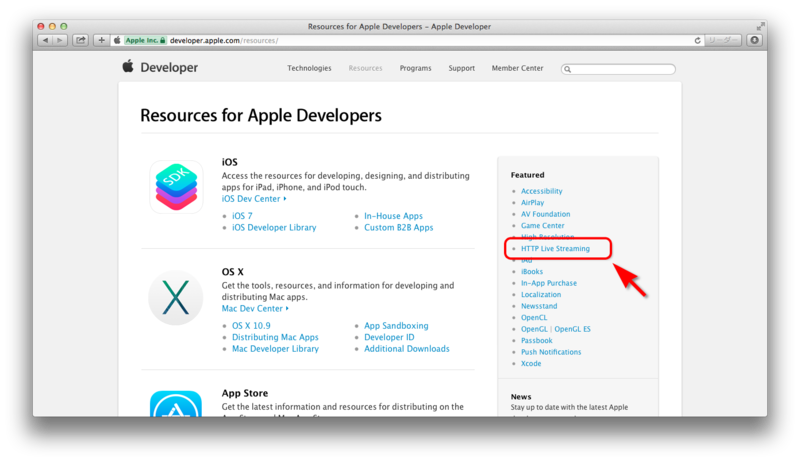Toggle fullscreen with the window expand arrows
800x462 pixels.
pos(760,26)
